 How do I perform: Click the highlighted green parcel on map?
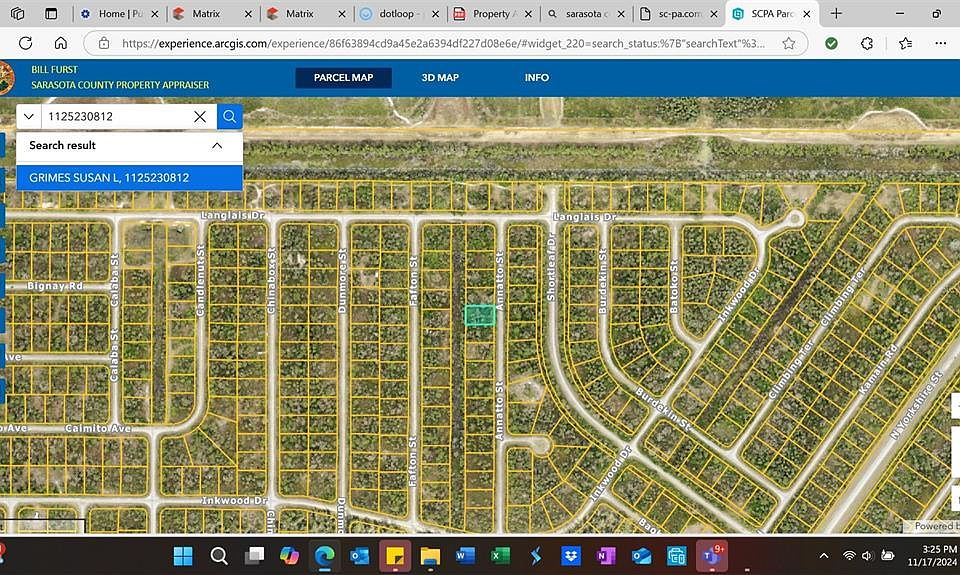pyautogui.click(x=480, y=315)
